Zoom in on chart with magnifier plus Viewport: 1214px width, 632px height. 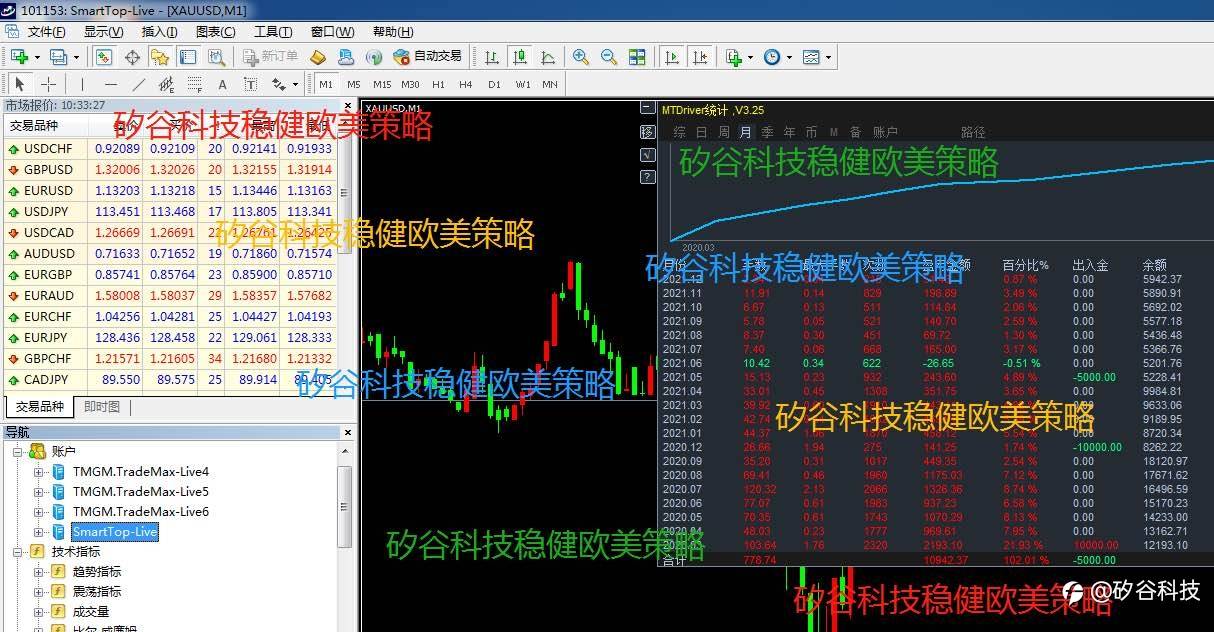point(580,57)
